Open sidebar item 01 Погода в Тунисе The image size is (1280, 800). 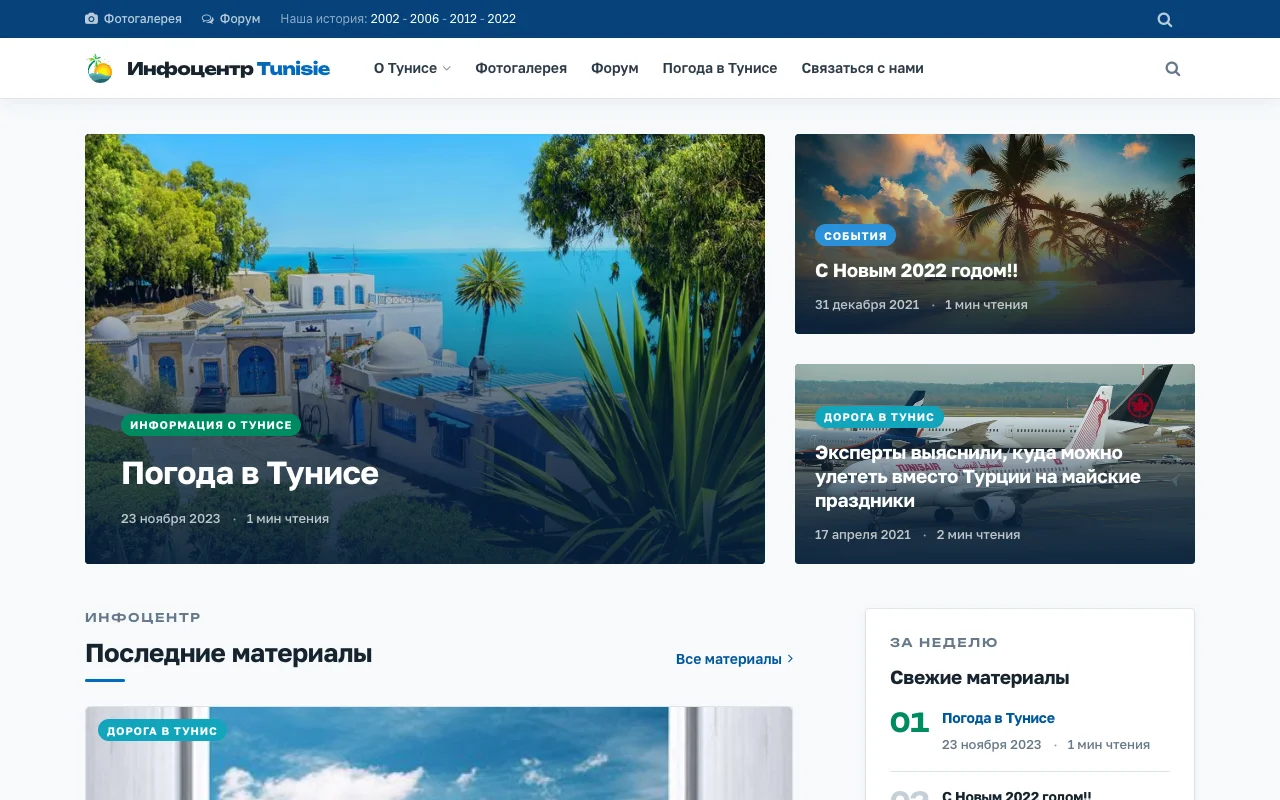point(998,718)
